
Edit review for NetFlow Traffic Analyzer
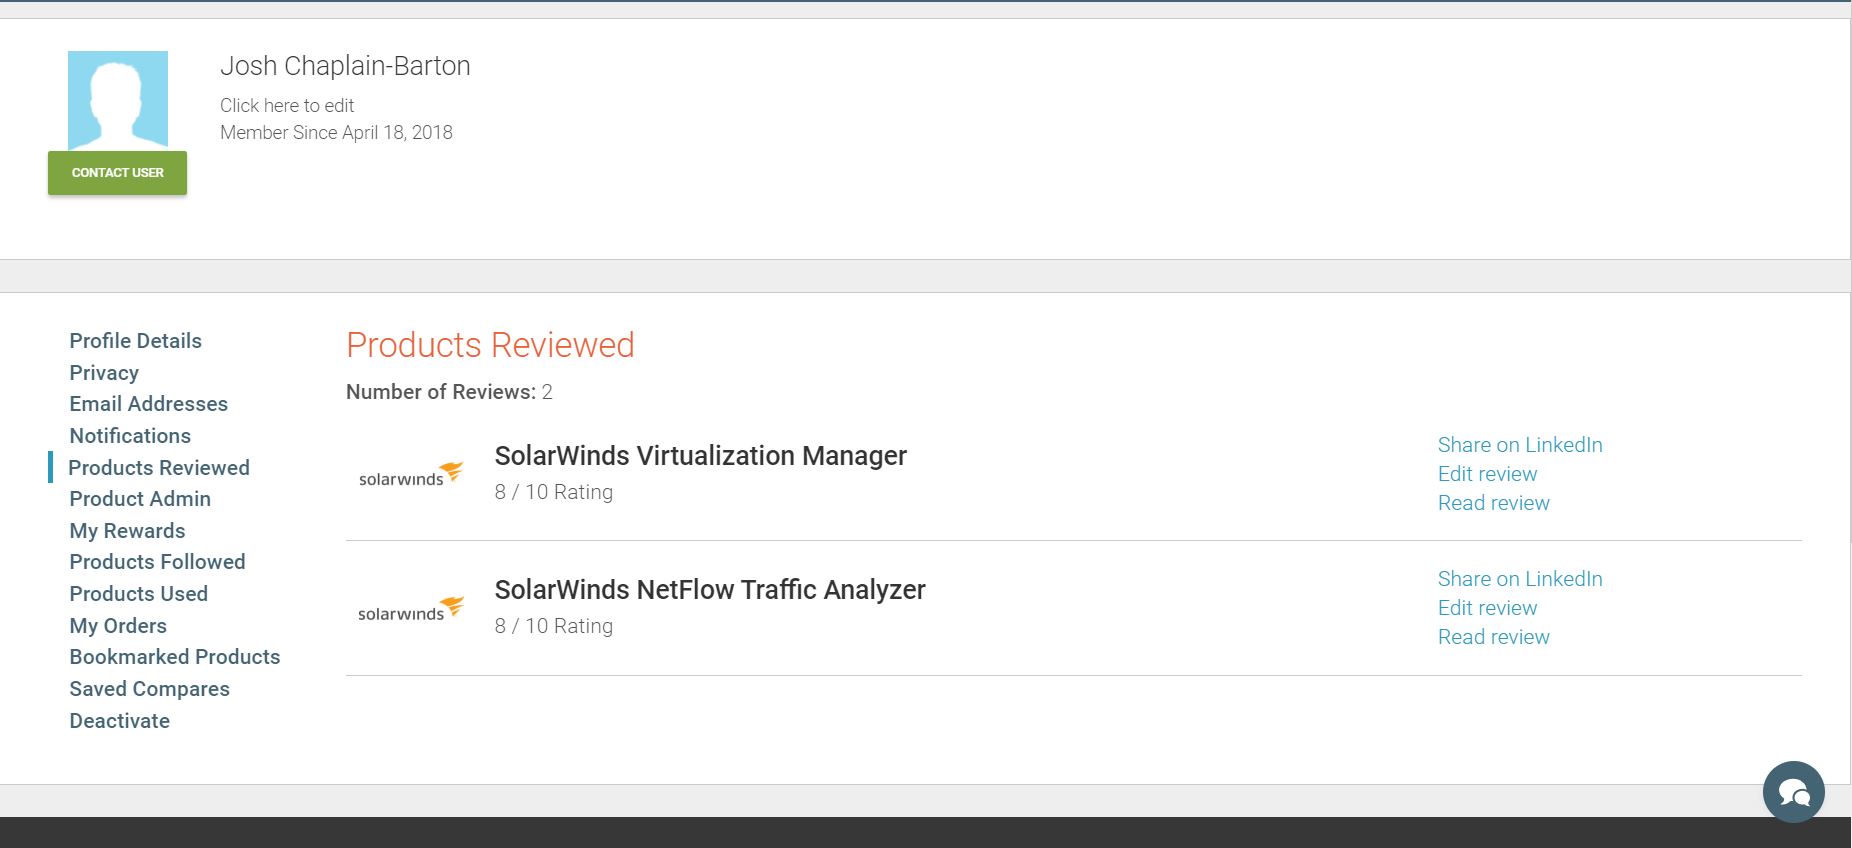(x=1487, y=608)
